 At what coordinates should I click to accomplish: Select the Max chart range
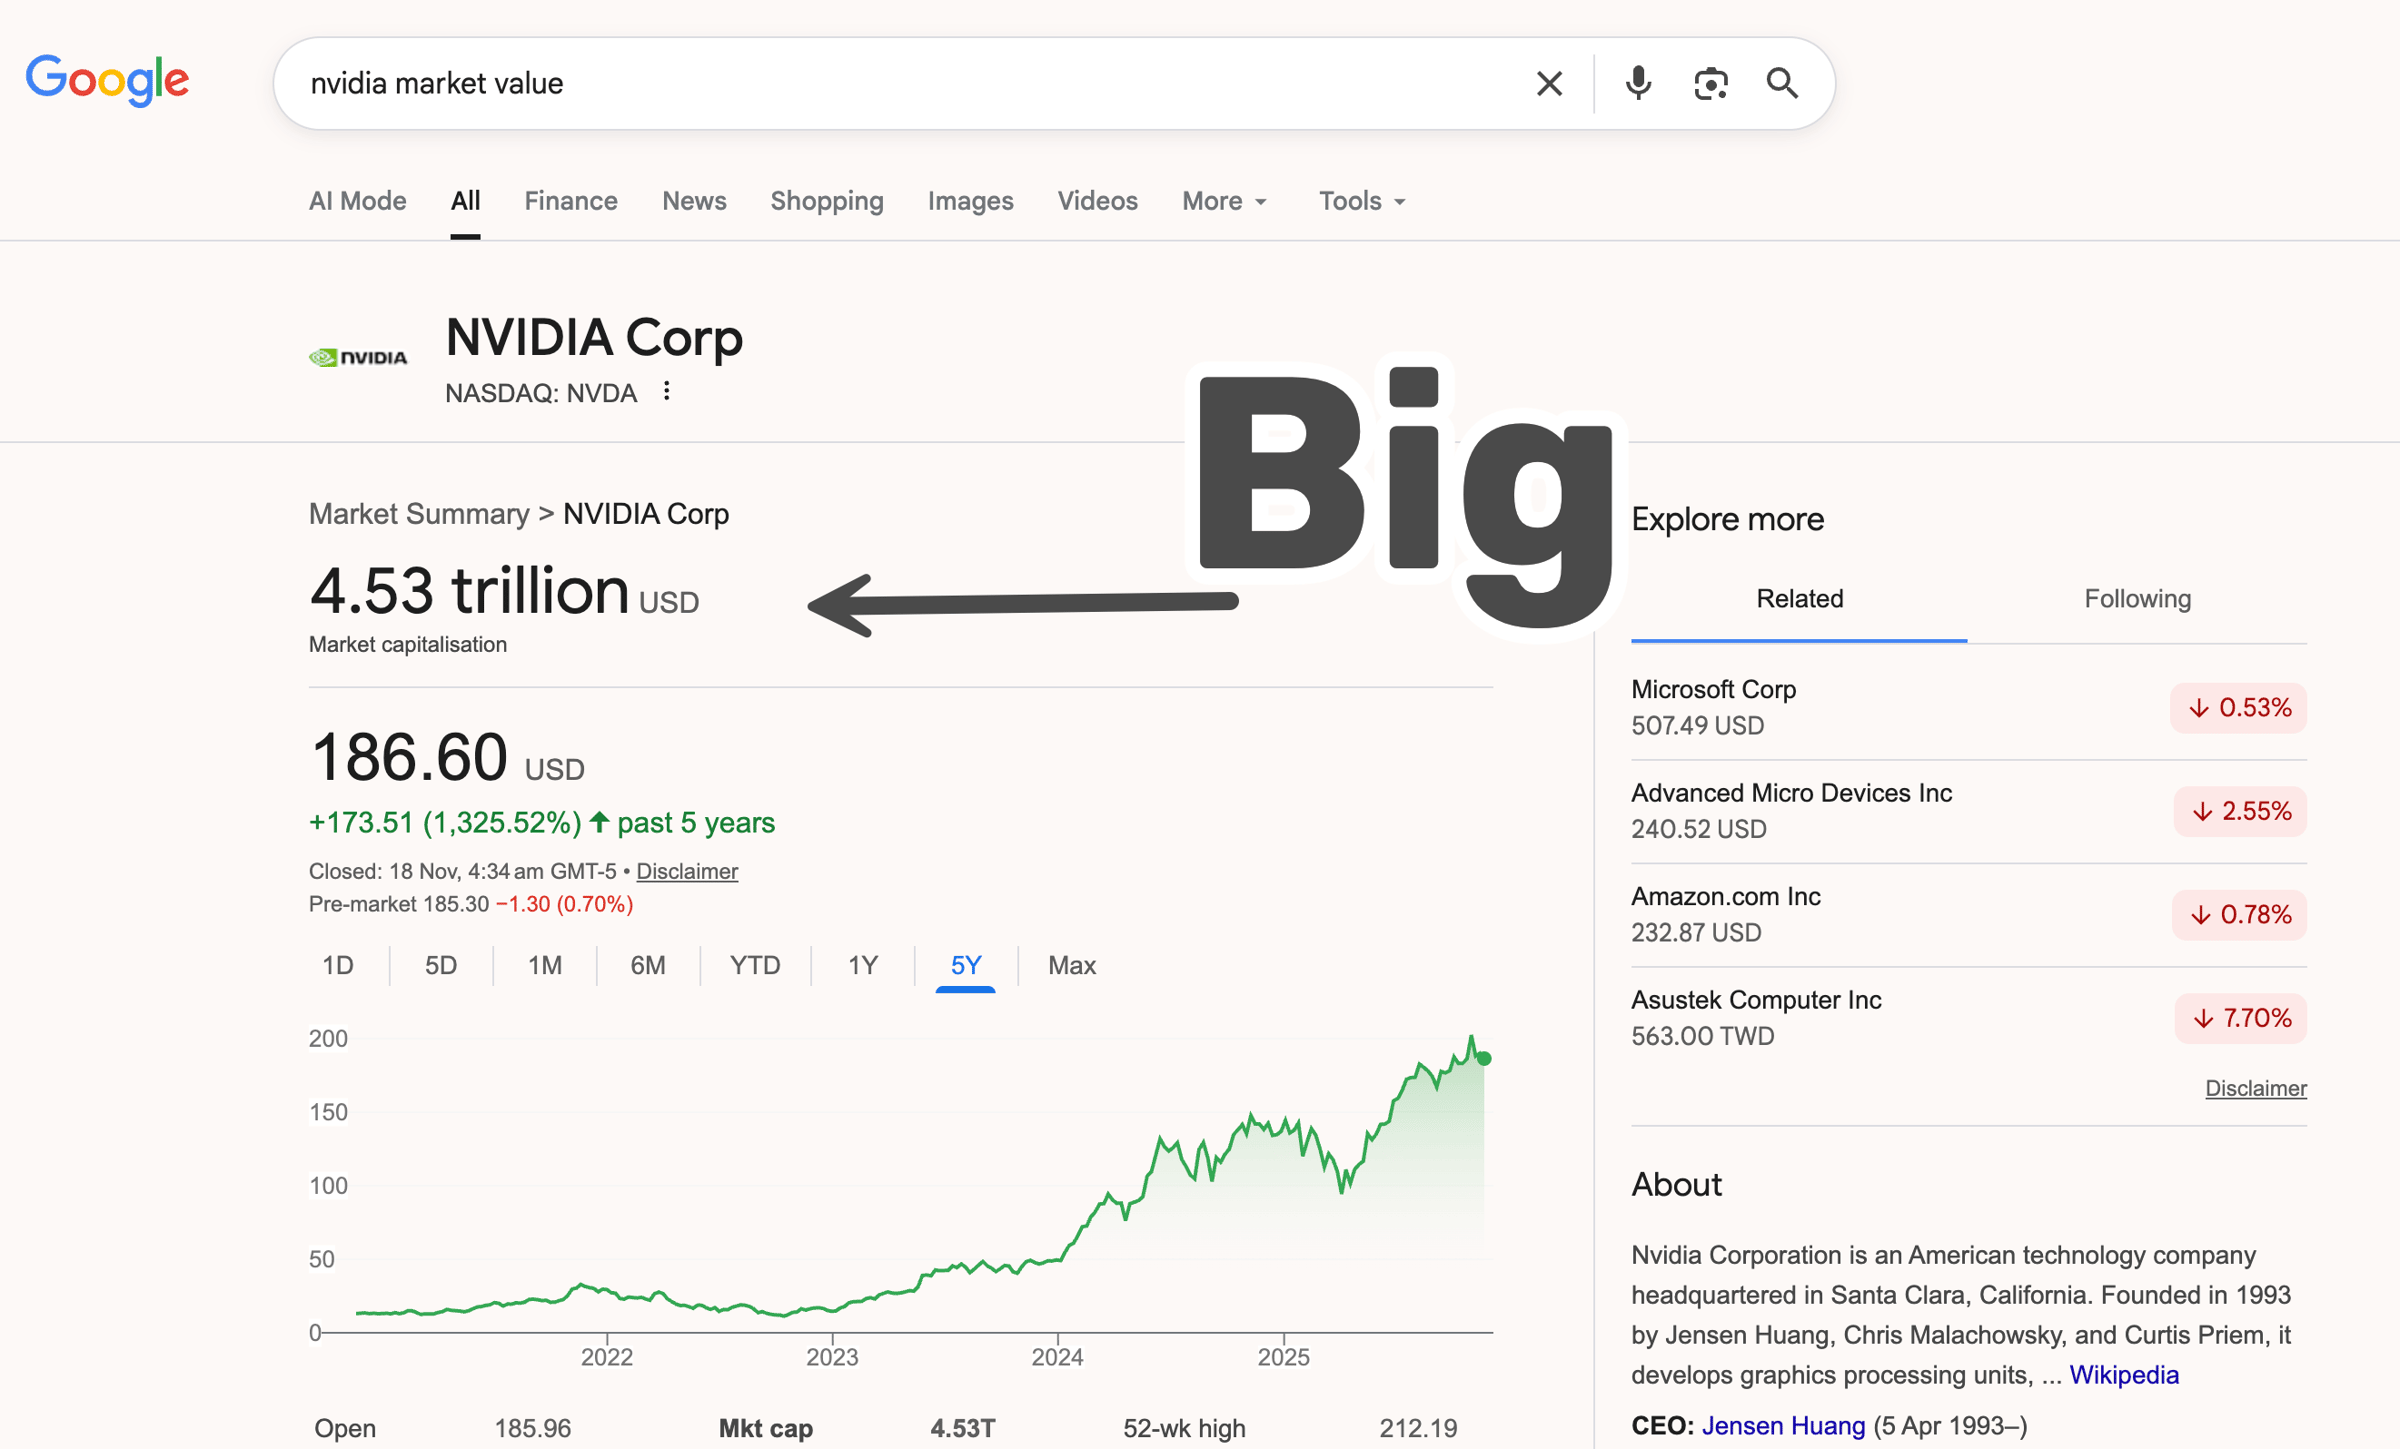point(1072,965)
